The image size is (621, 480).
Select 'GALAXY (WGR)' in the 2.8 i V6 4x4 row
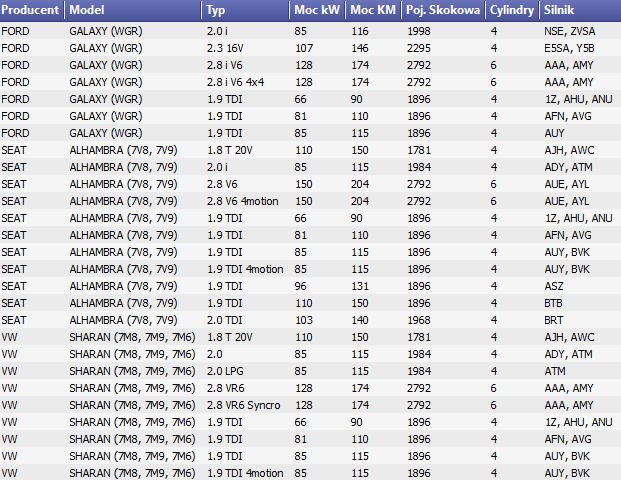(x=106, y=82)
